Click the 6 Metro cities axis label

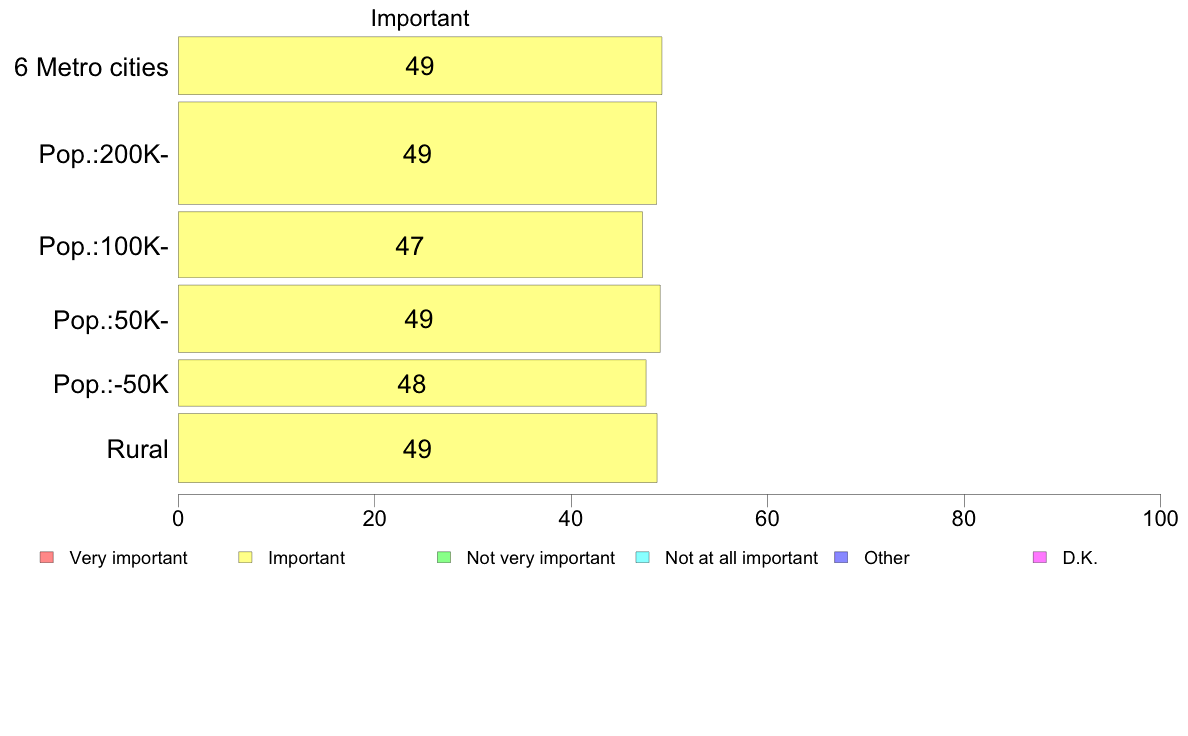[91, 67]
